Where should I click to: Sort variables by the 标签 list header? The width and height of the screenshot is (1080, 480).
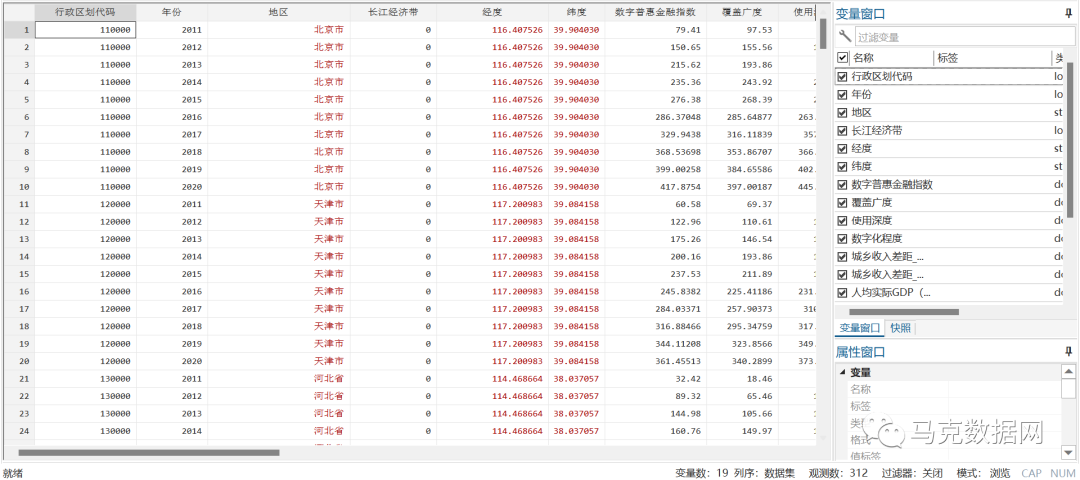(x=992, y=58)
